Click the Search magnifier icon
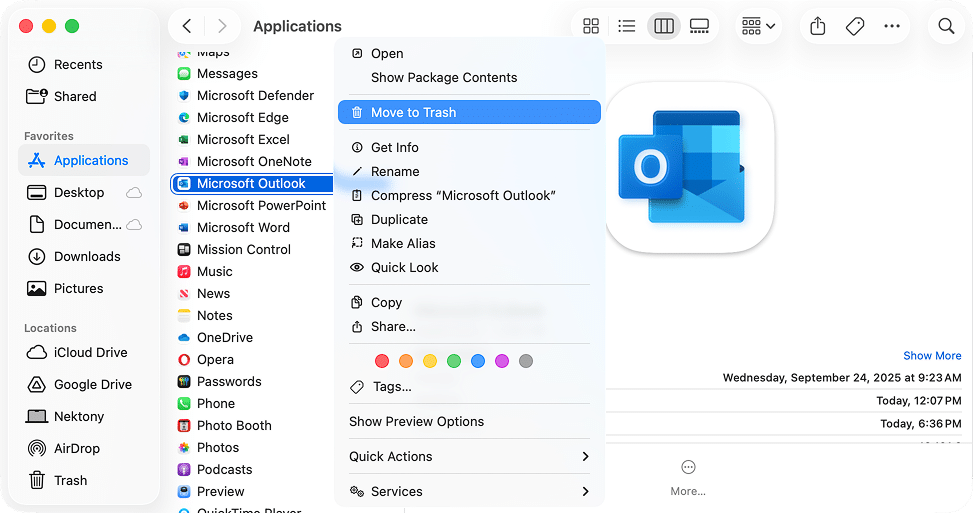Screen dimensions: 973x513 point(946,26)
